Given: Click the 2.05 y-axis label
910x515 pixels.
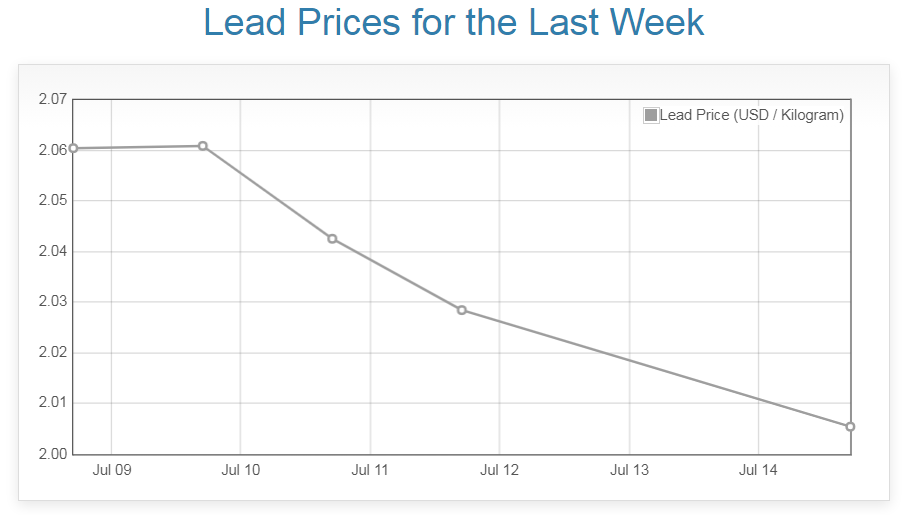Looking at the screenshot, I should (x=52, y=201).
